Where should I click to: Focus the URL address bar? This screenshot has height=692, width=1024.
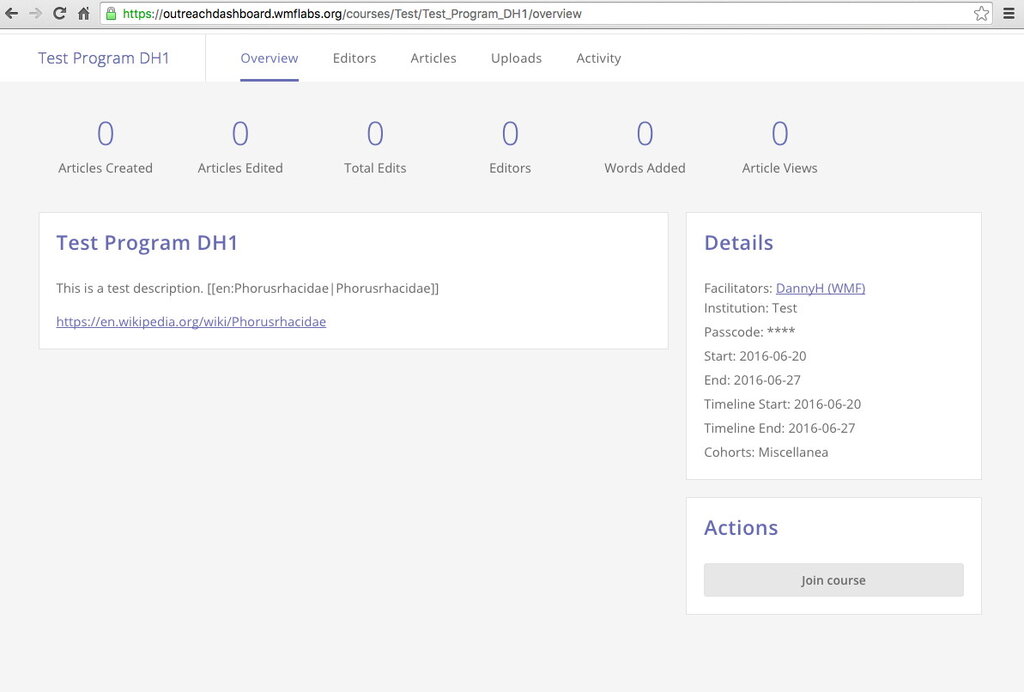(x=546, y=14)
